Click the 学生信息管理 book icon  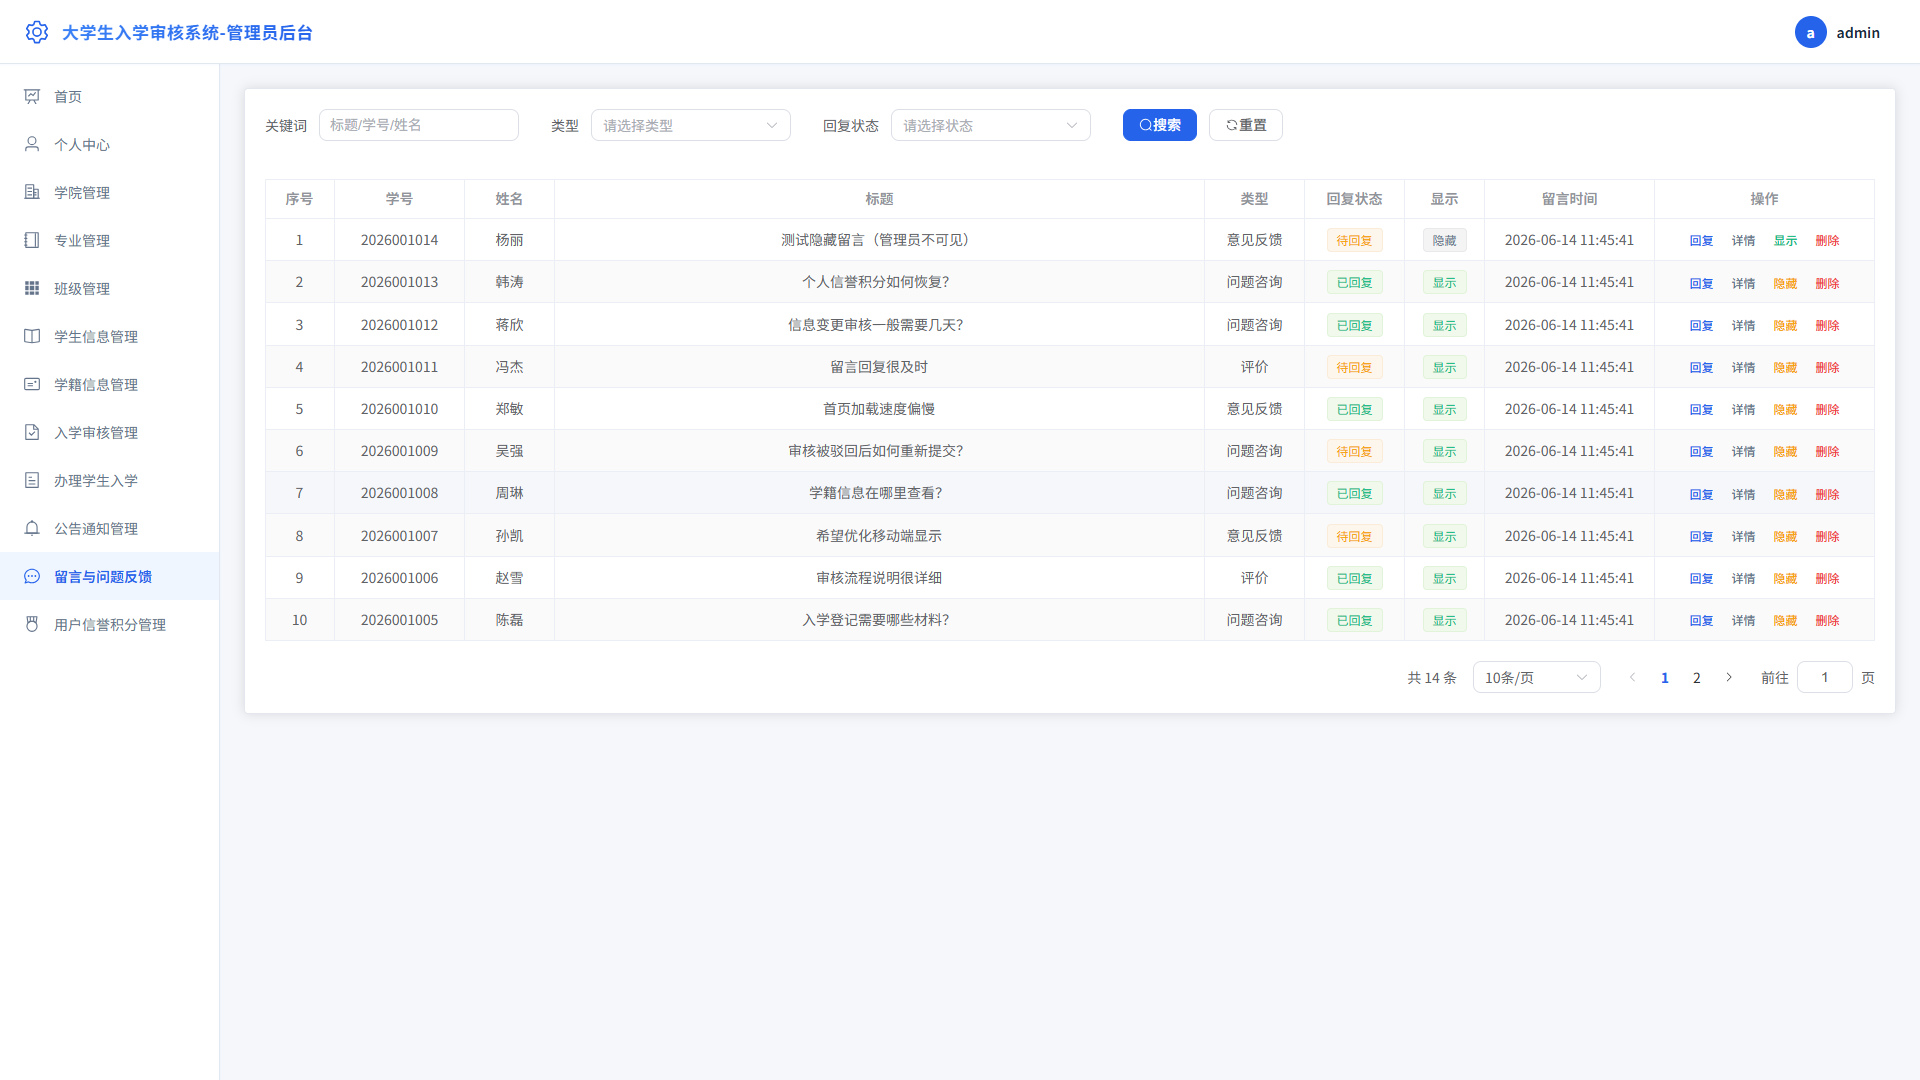[x=32, y=336]
